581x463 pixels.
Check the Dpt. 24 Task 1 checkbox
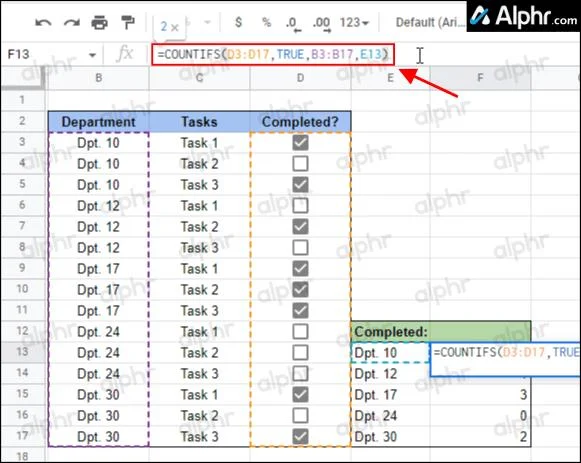tap(300, 332)
